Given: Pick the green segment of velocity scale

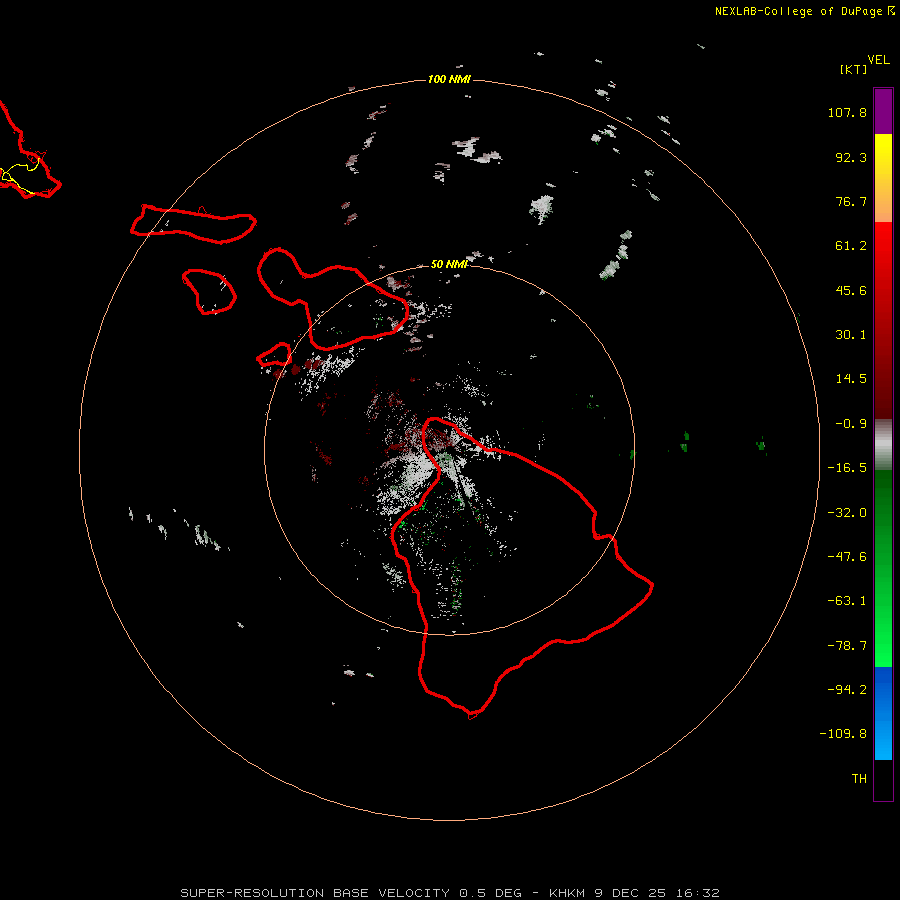Looking at the screenshot, I should tap(883, 568).
